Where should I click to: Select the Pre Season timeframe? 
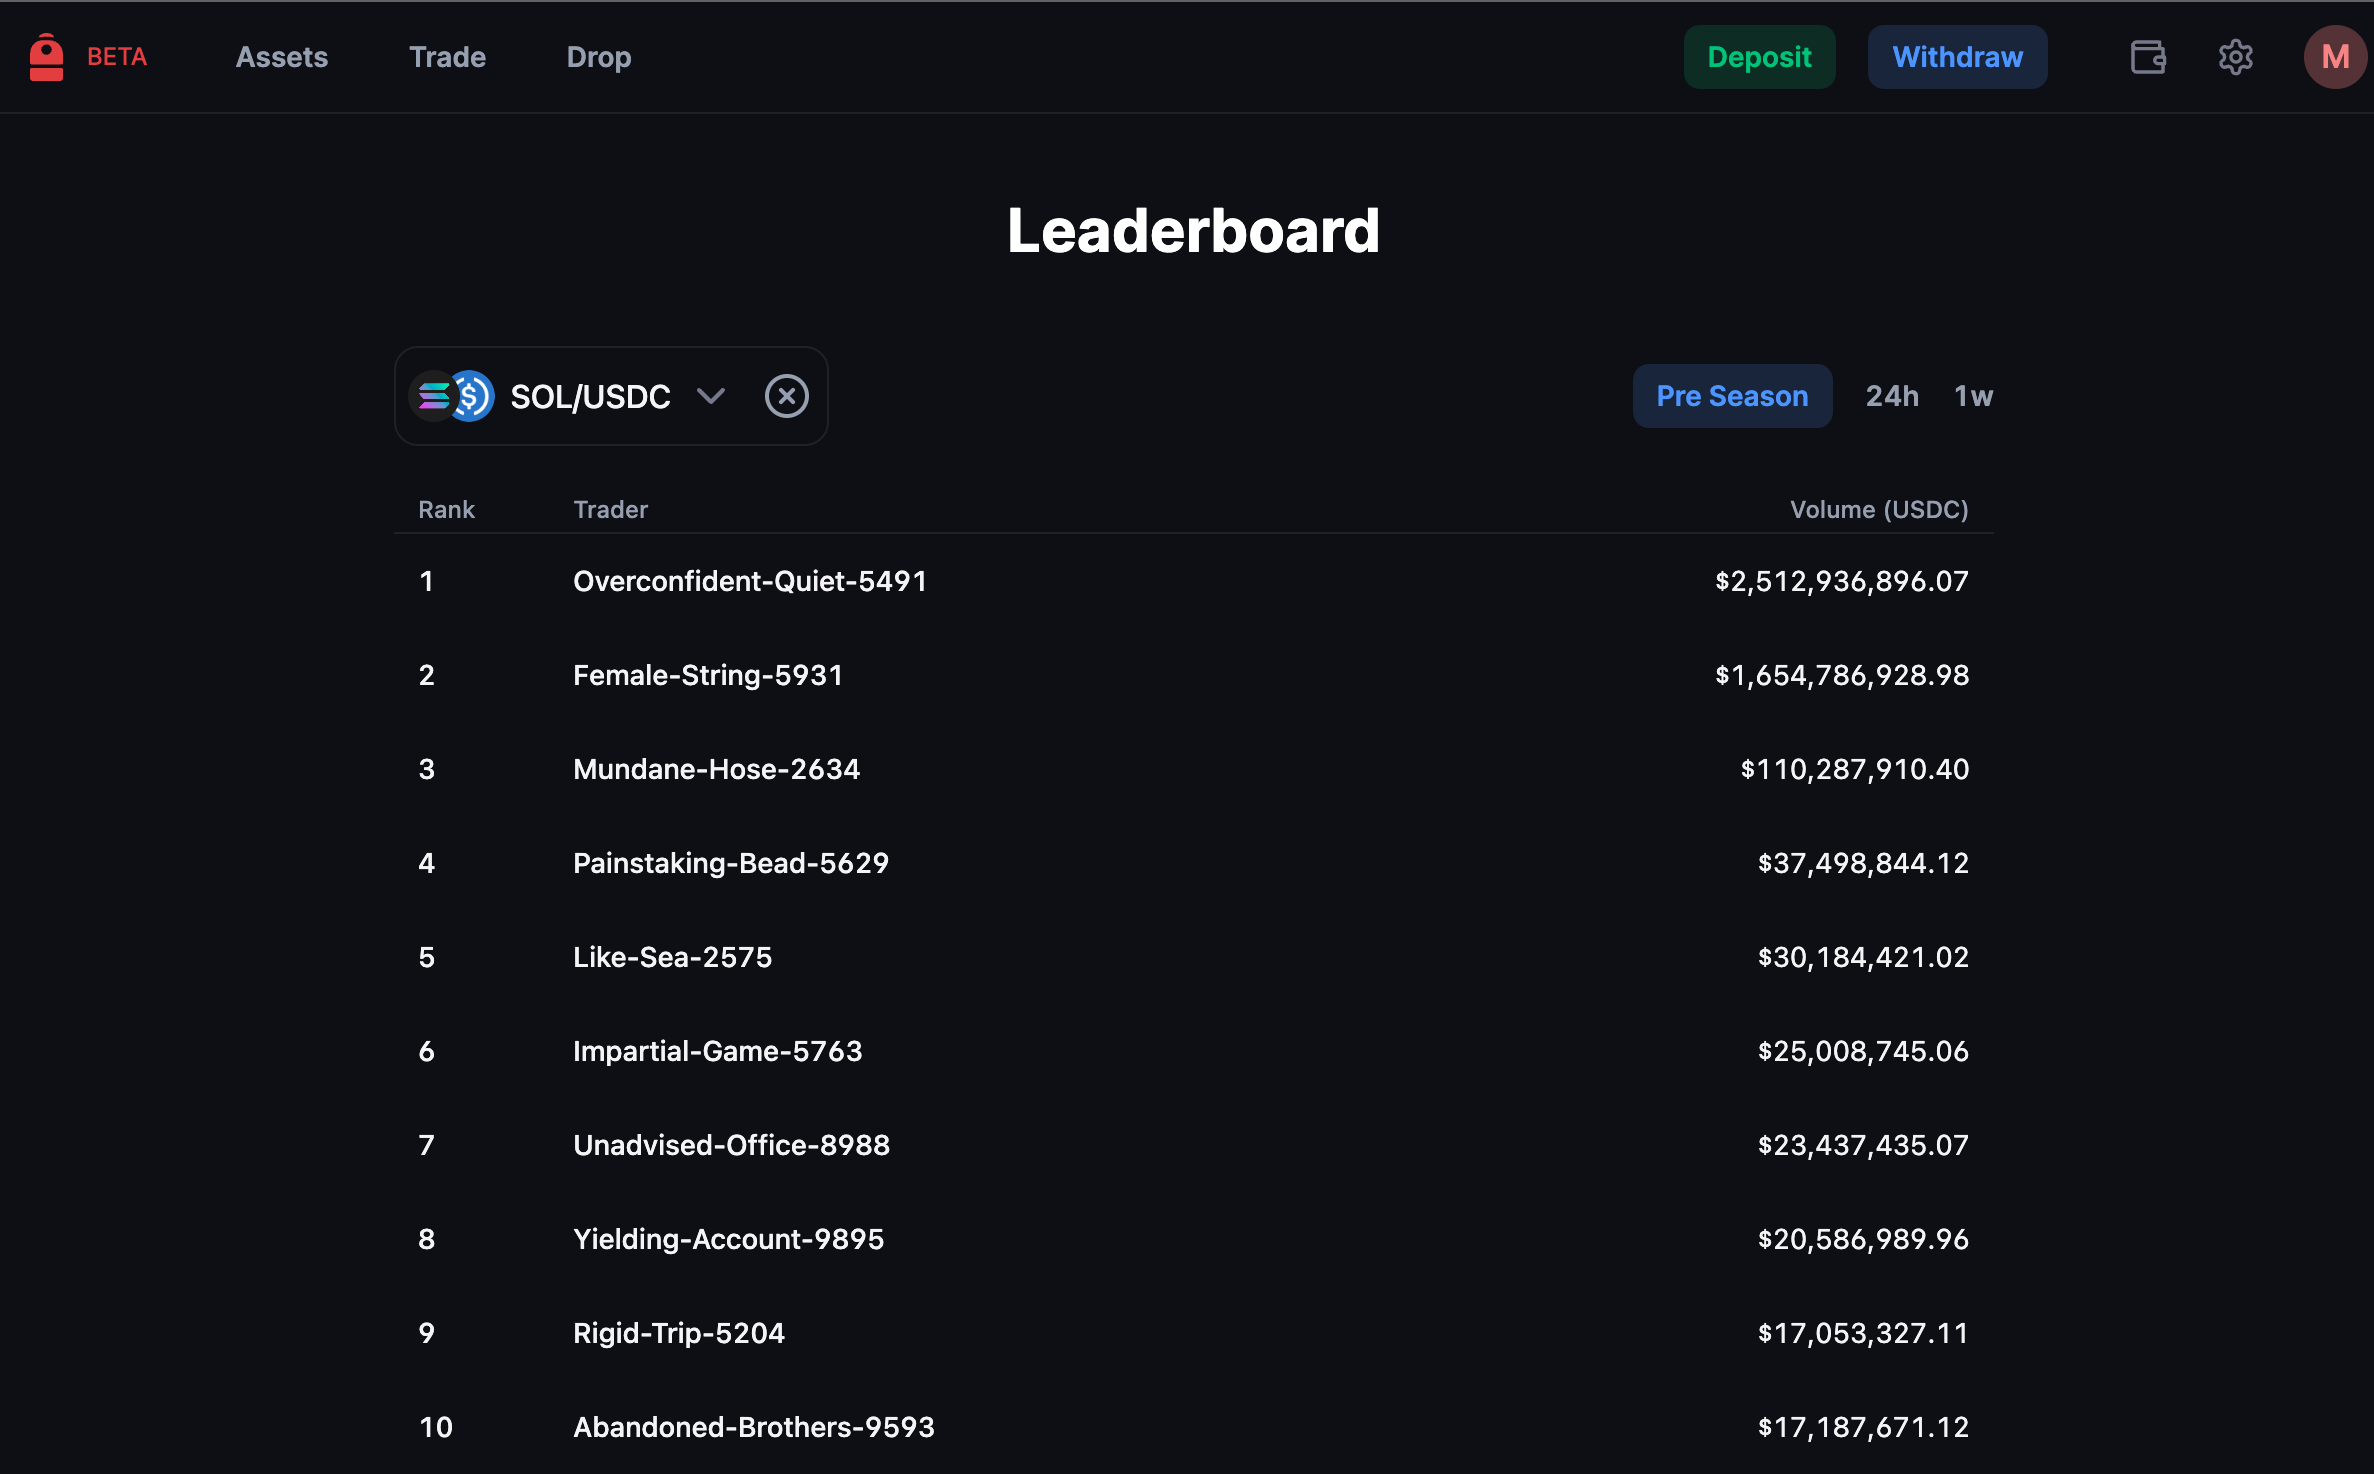coord(1731,396)
